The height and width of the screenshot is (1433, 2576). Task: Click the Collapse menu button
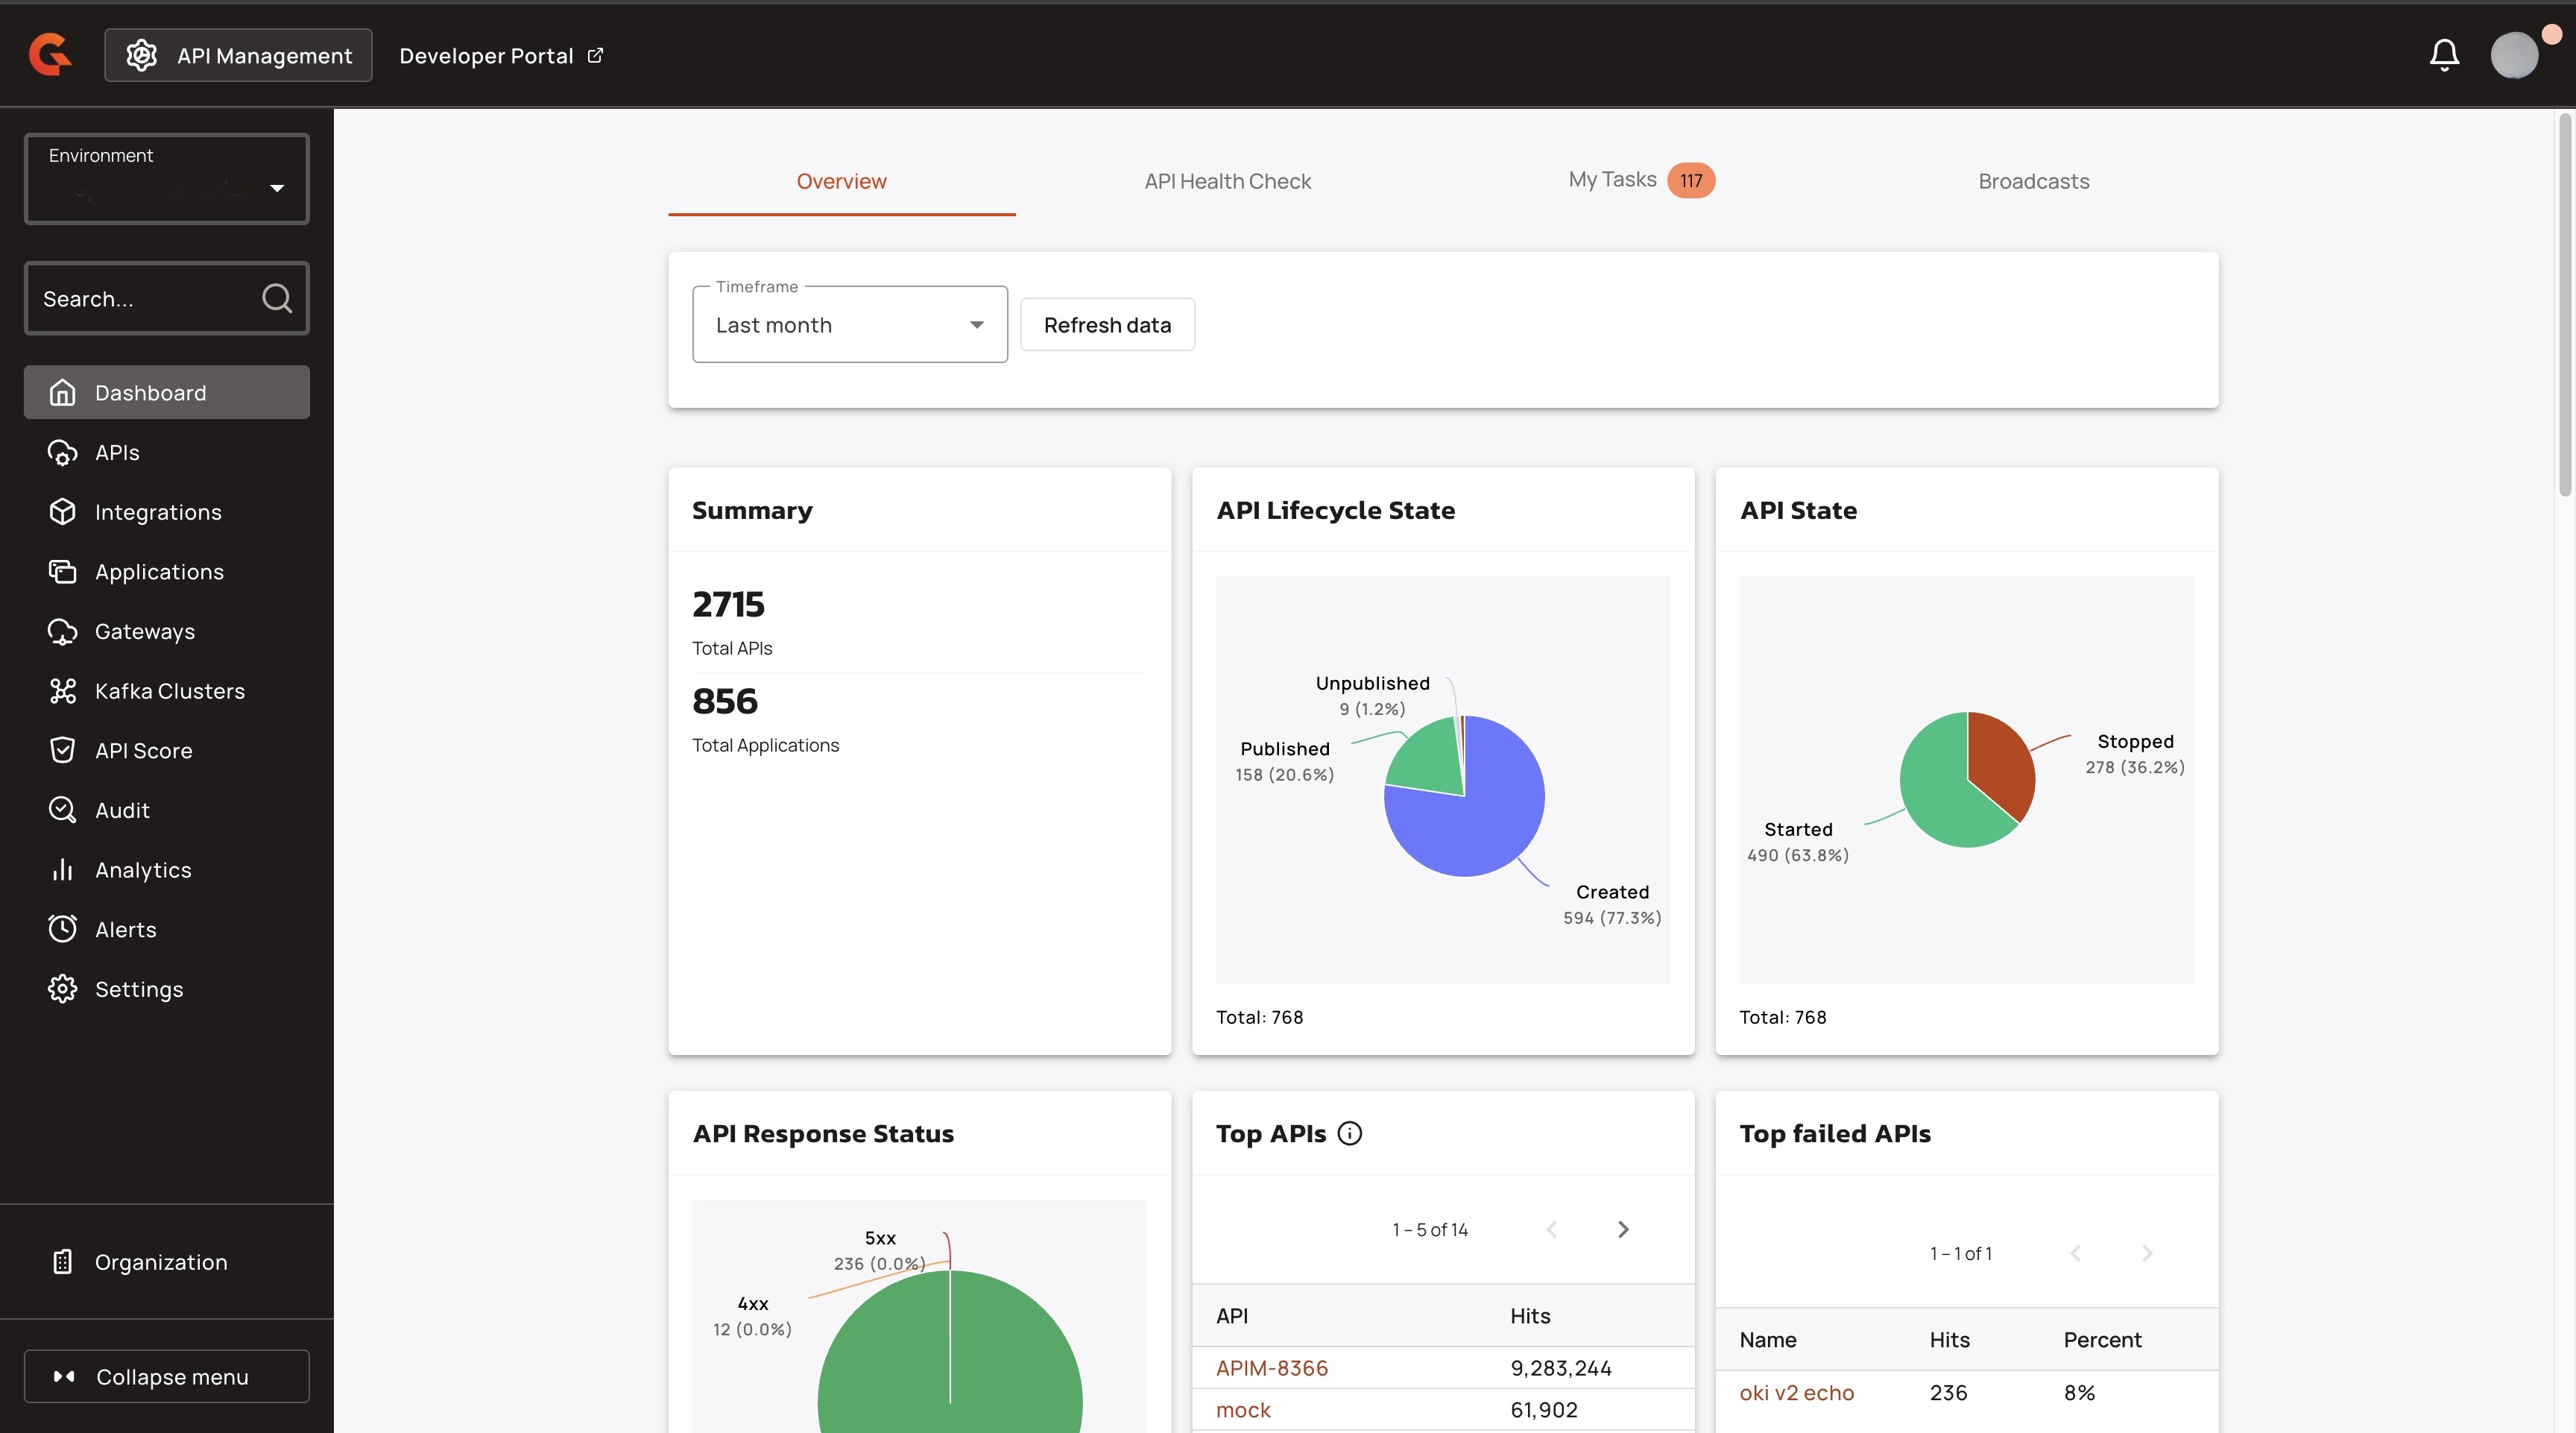pos(167,1377)
